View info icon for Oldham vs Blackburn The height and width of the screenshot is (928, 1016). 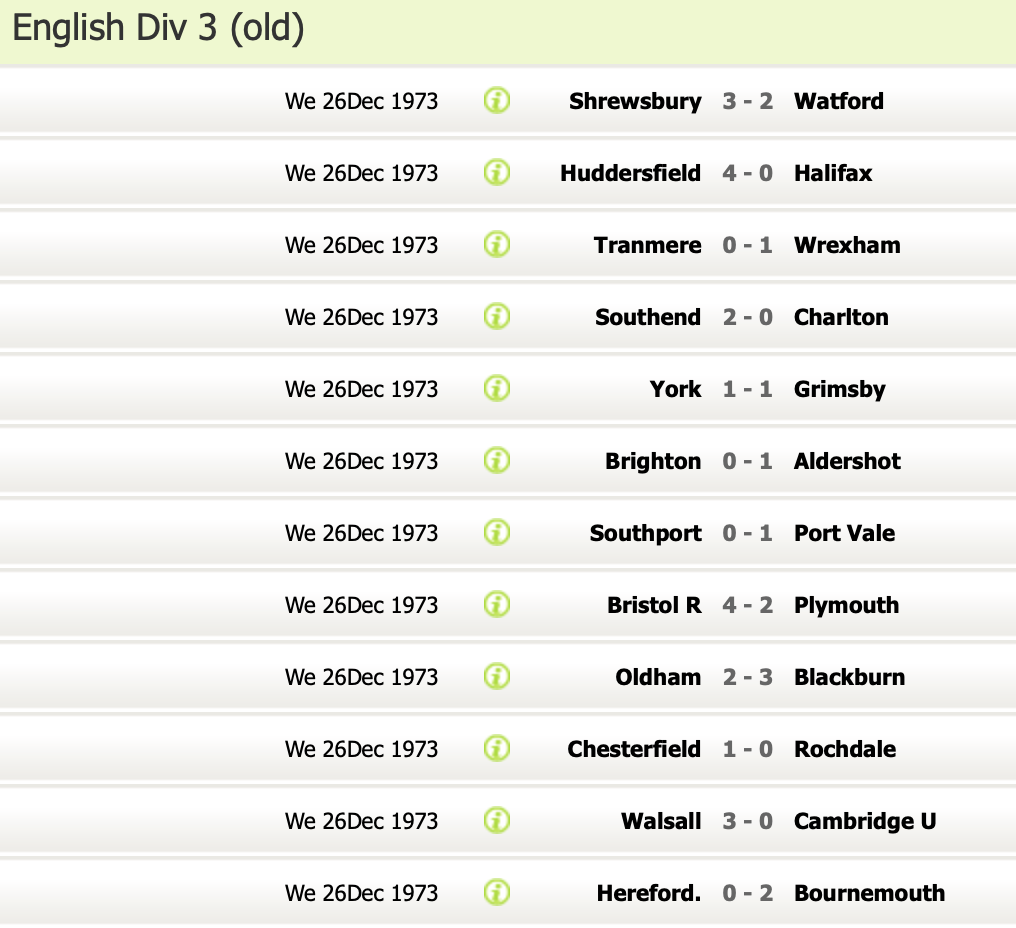coord(497,677)
